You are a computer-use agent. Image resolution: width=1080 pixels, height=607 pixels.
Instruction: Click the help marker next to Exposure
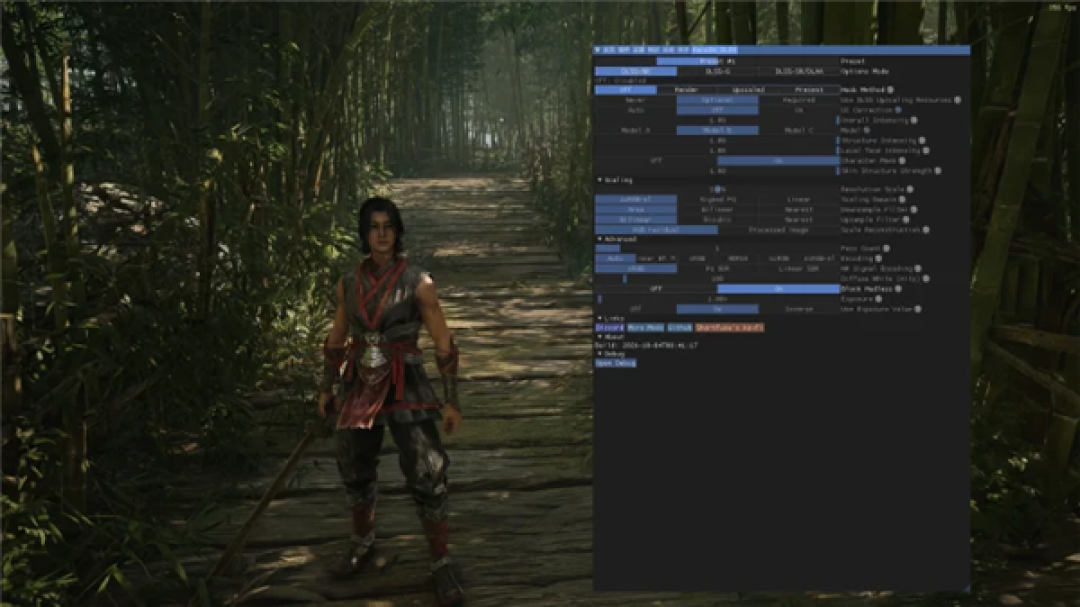pos(879,299)
